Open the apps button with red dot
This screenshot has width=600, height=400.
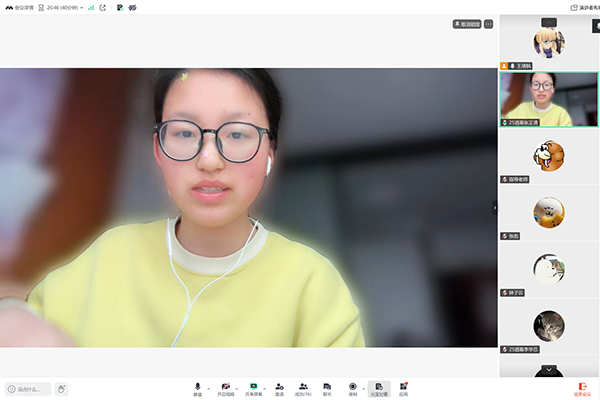click(403, 389)
